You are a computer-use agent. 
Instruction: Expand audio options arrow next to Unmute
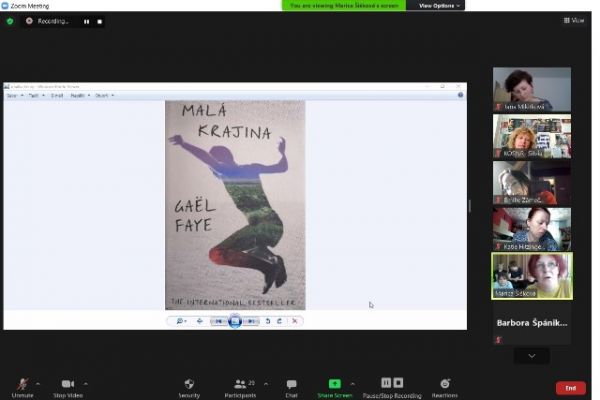(39, 383)
